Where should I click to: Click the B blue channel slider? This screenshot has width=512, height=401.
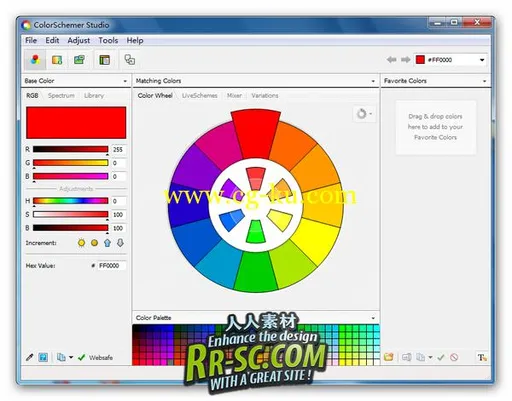(x=71, y=176)
